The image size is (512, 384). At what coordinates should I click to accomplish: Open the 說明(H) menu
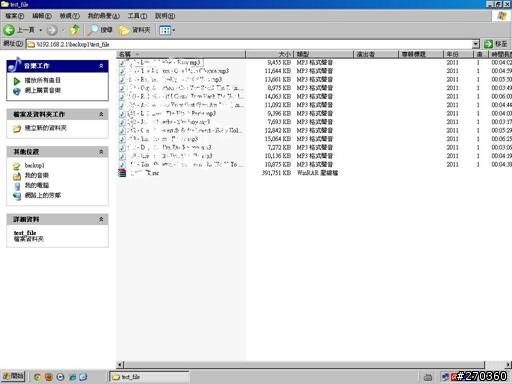pyautogui.click(x=165, y=16)
